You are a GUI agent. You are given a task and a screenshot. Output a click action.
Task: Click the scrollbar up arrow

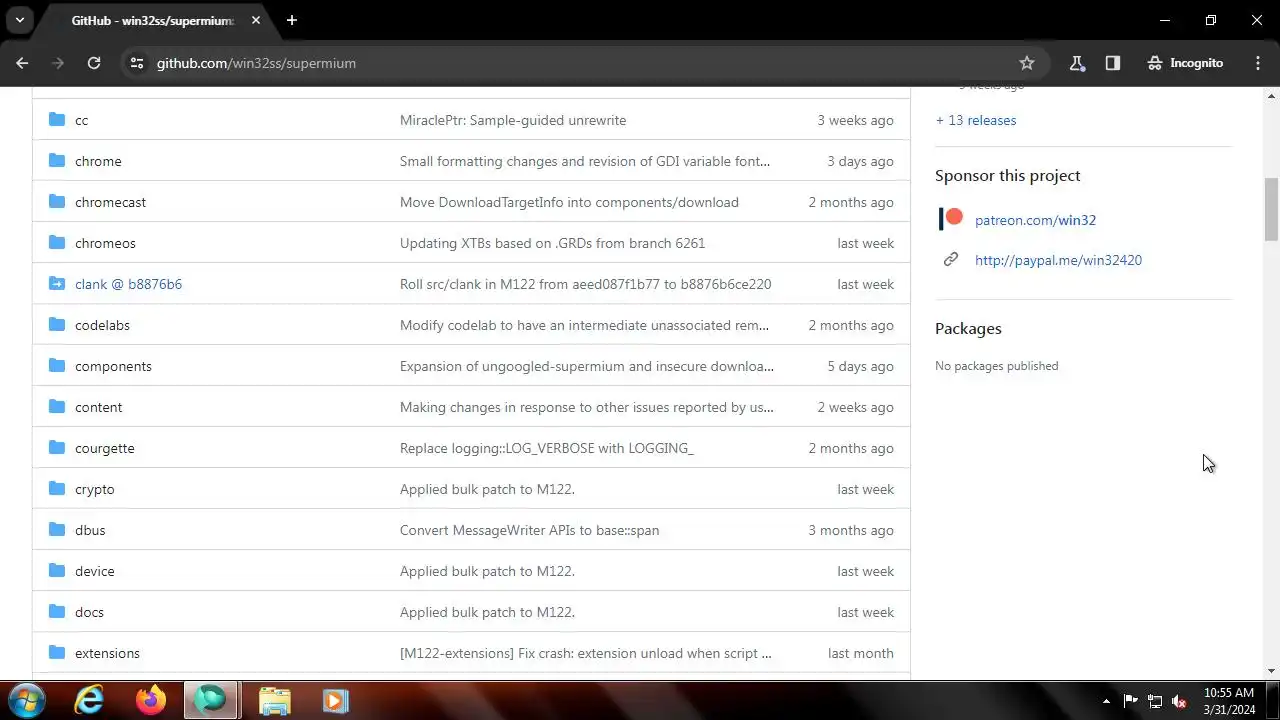point(1272,96)
